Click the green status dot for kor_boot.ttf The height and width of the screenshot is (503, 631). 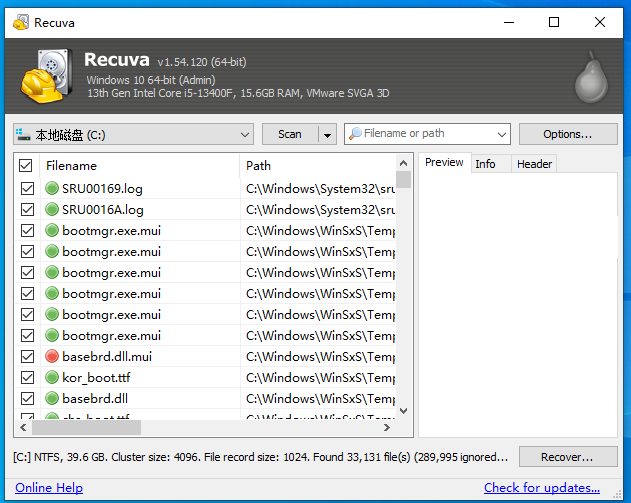[x=52, y=377]
